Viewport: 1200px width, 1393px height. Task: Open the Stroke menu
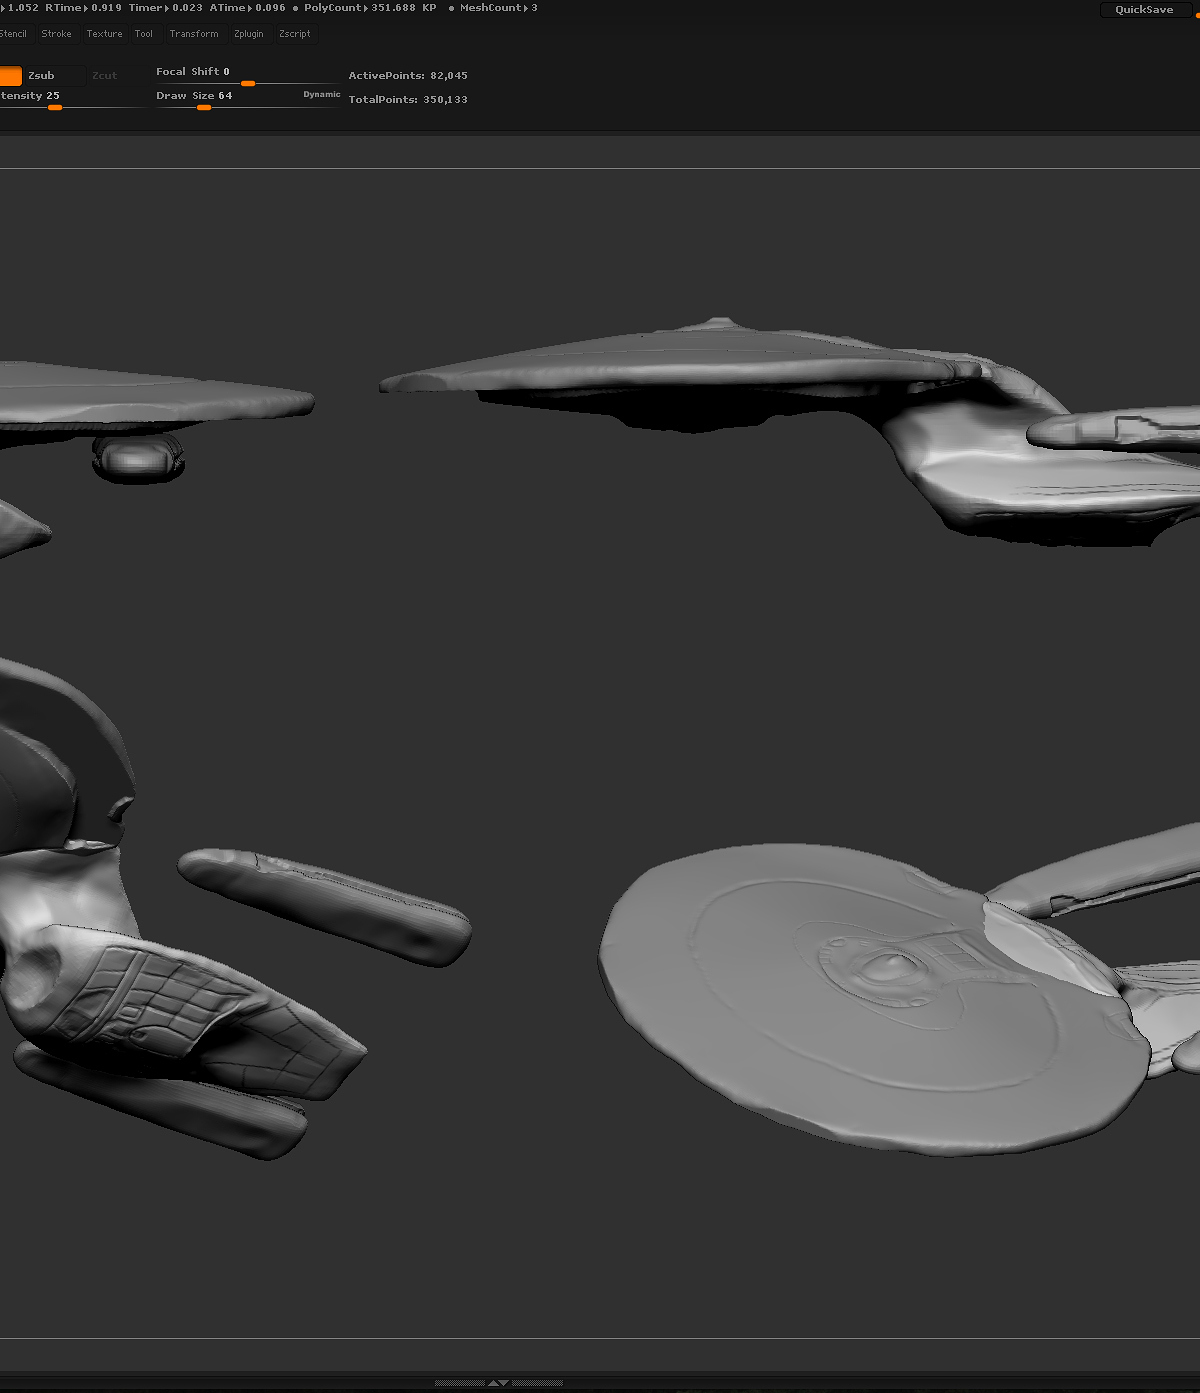(x=56, y=34)
